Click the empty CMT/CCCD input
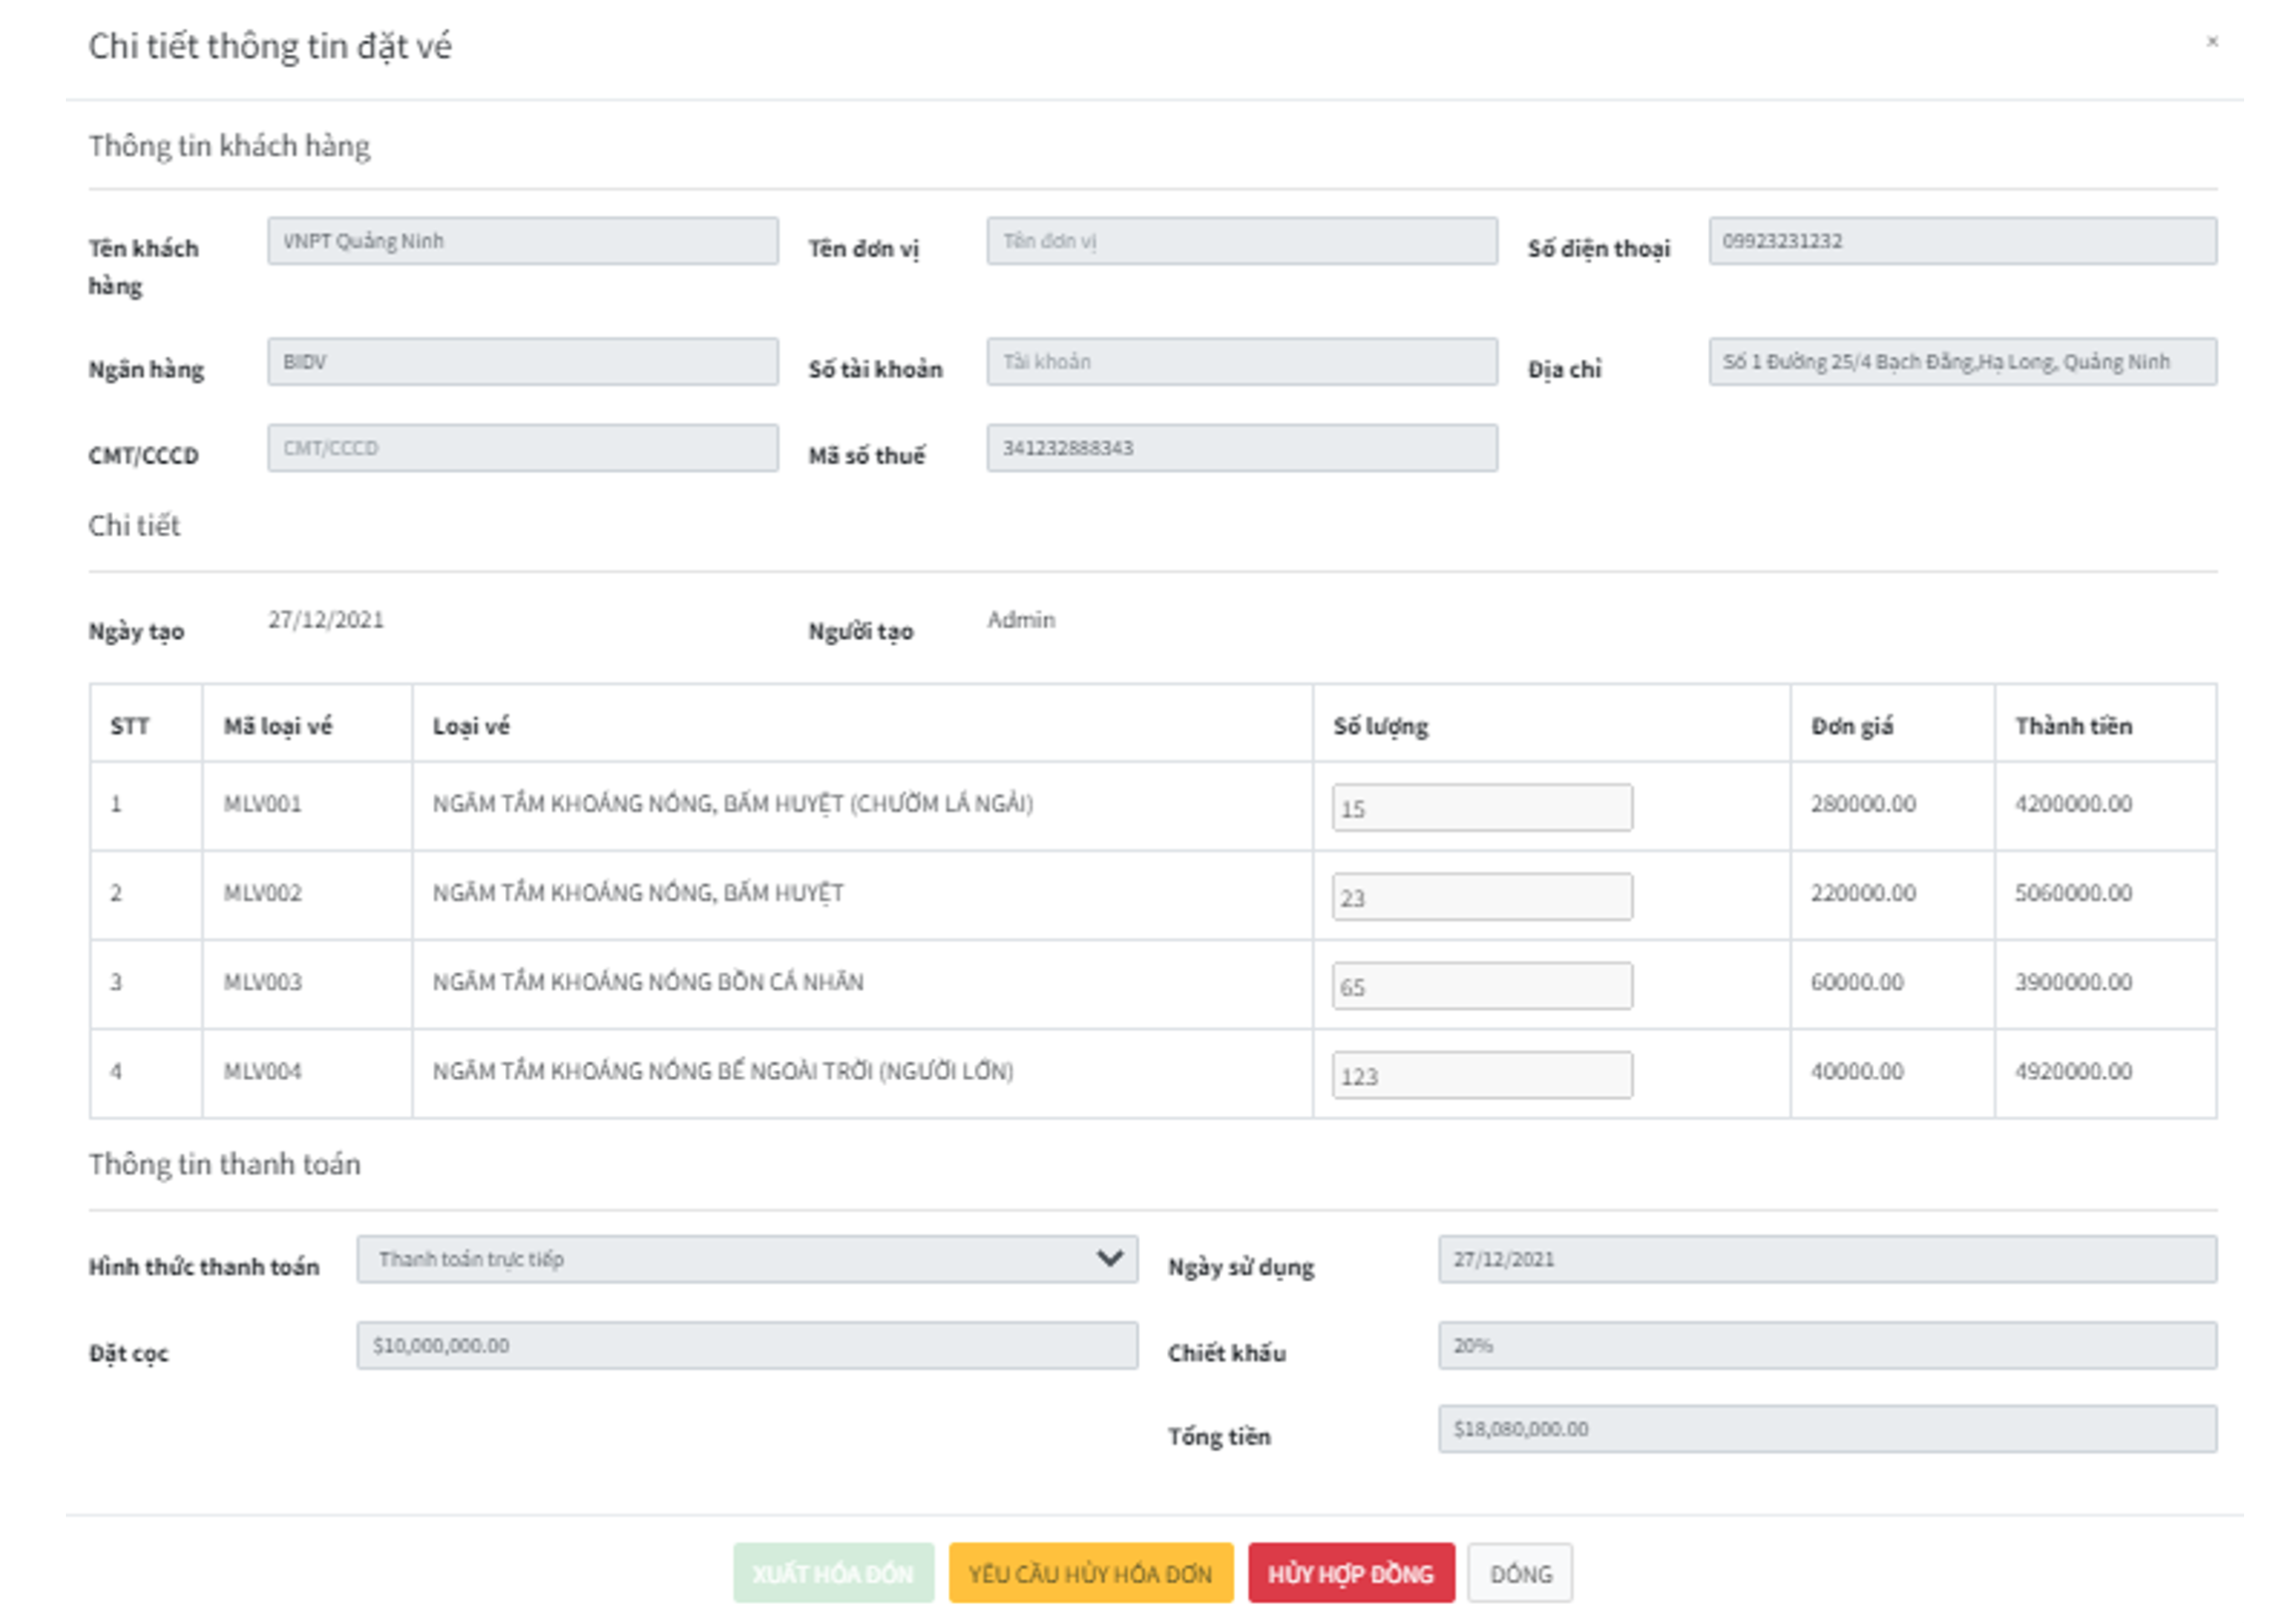The width and height of the screenshot is (2296, 1623). click(521, 449)
